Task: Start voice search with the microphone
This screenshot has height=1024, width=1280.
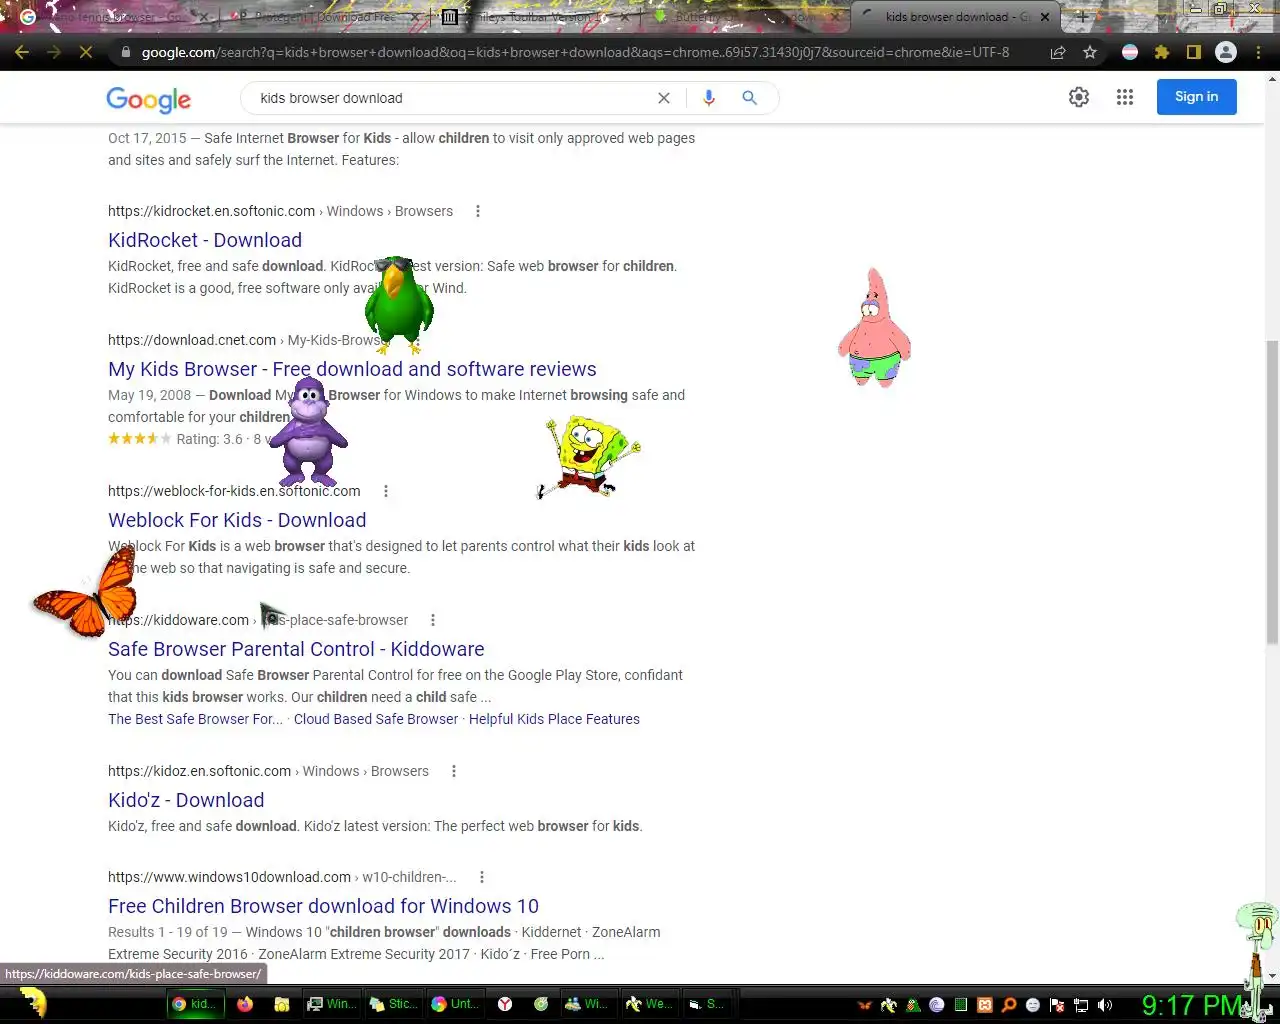Action: coord(709,98)
